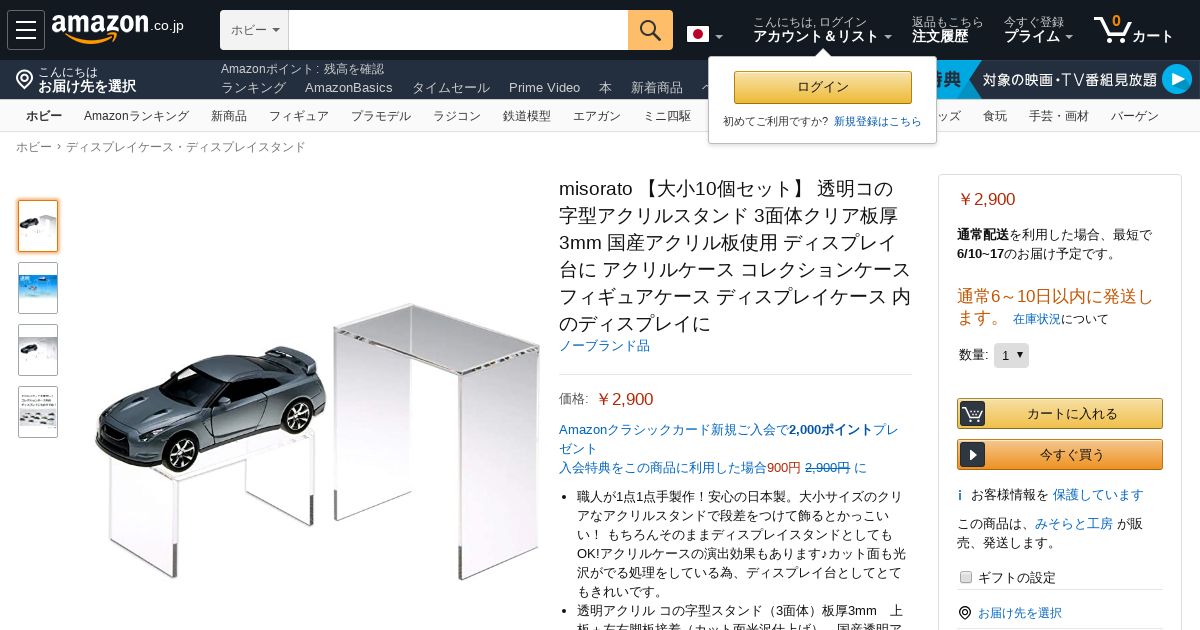
Task: Enable the ギフトの設定 checkbox
Action: [x=966, y=577]
